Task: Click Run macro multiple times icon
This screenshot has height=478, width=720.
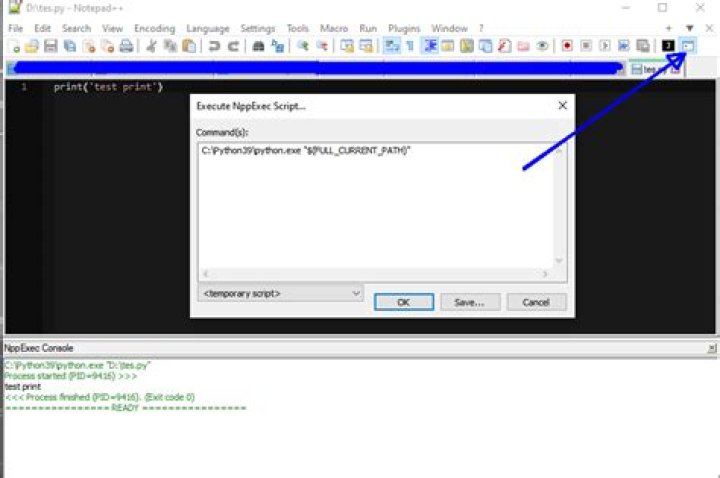Action: (624, 46)
